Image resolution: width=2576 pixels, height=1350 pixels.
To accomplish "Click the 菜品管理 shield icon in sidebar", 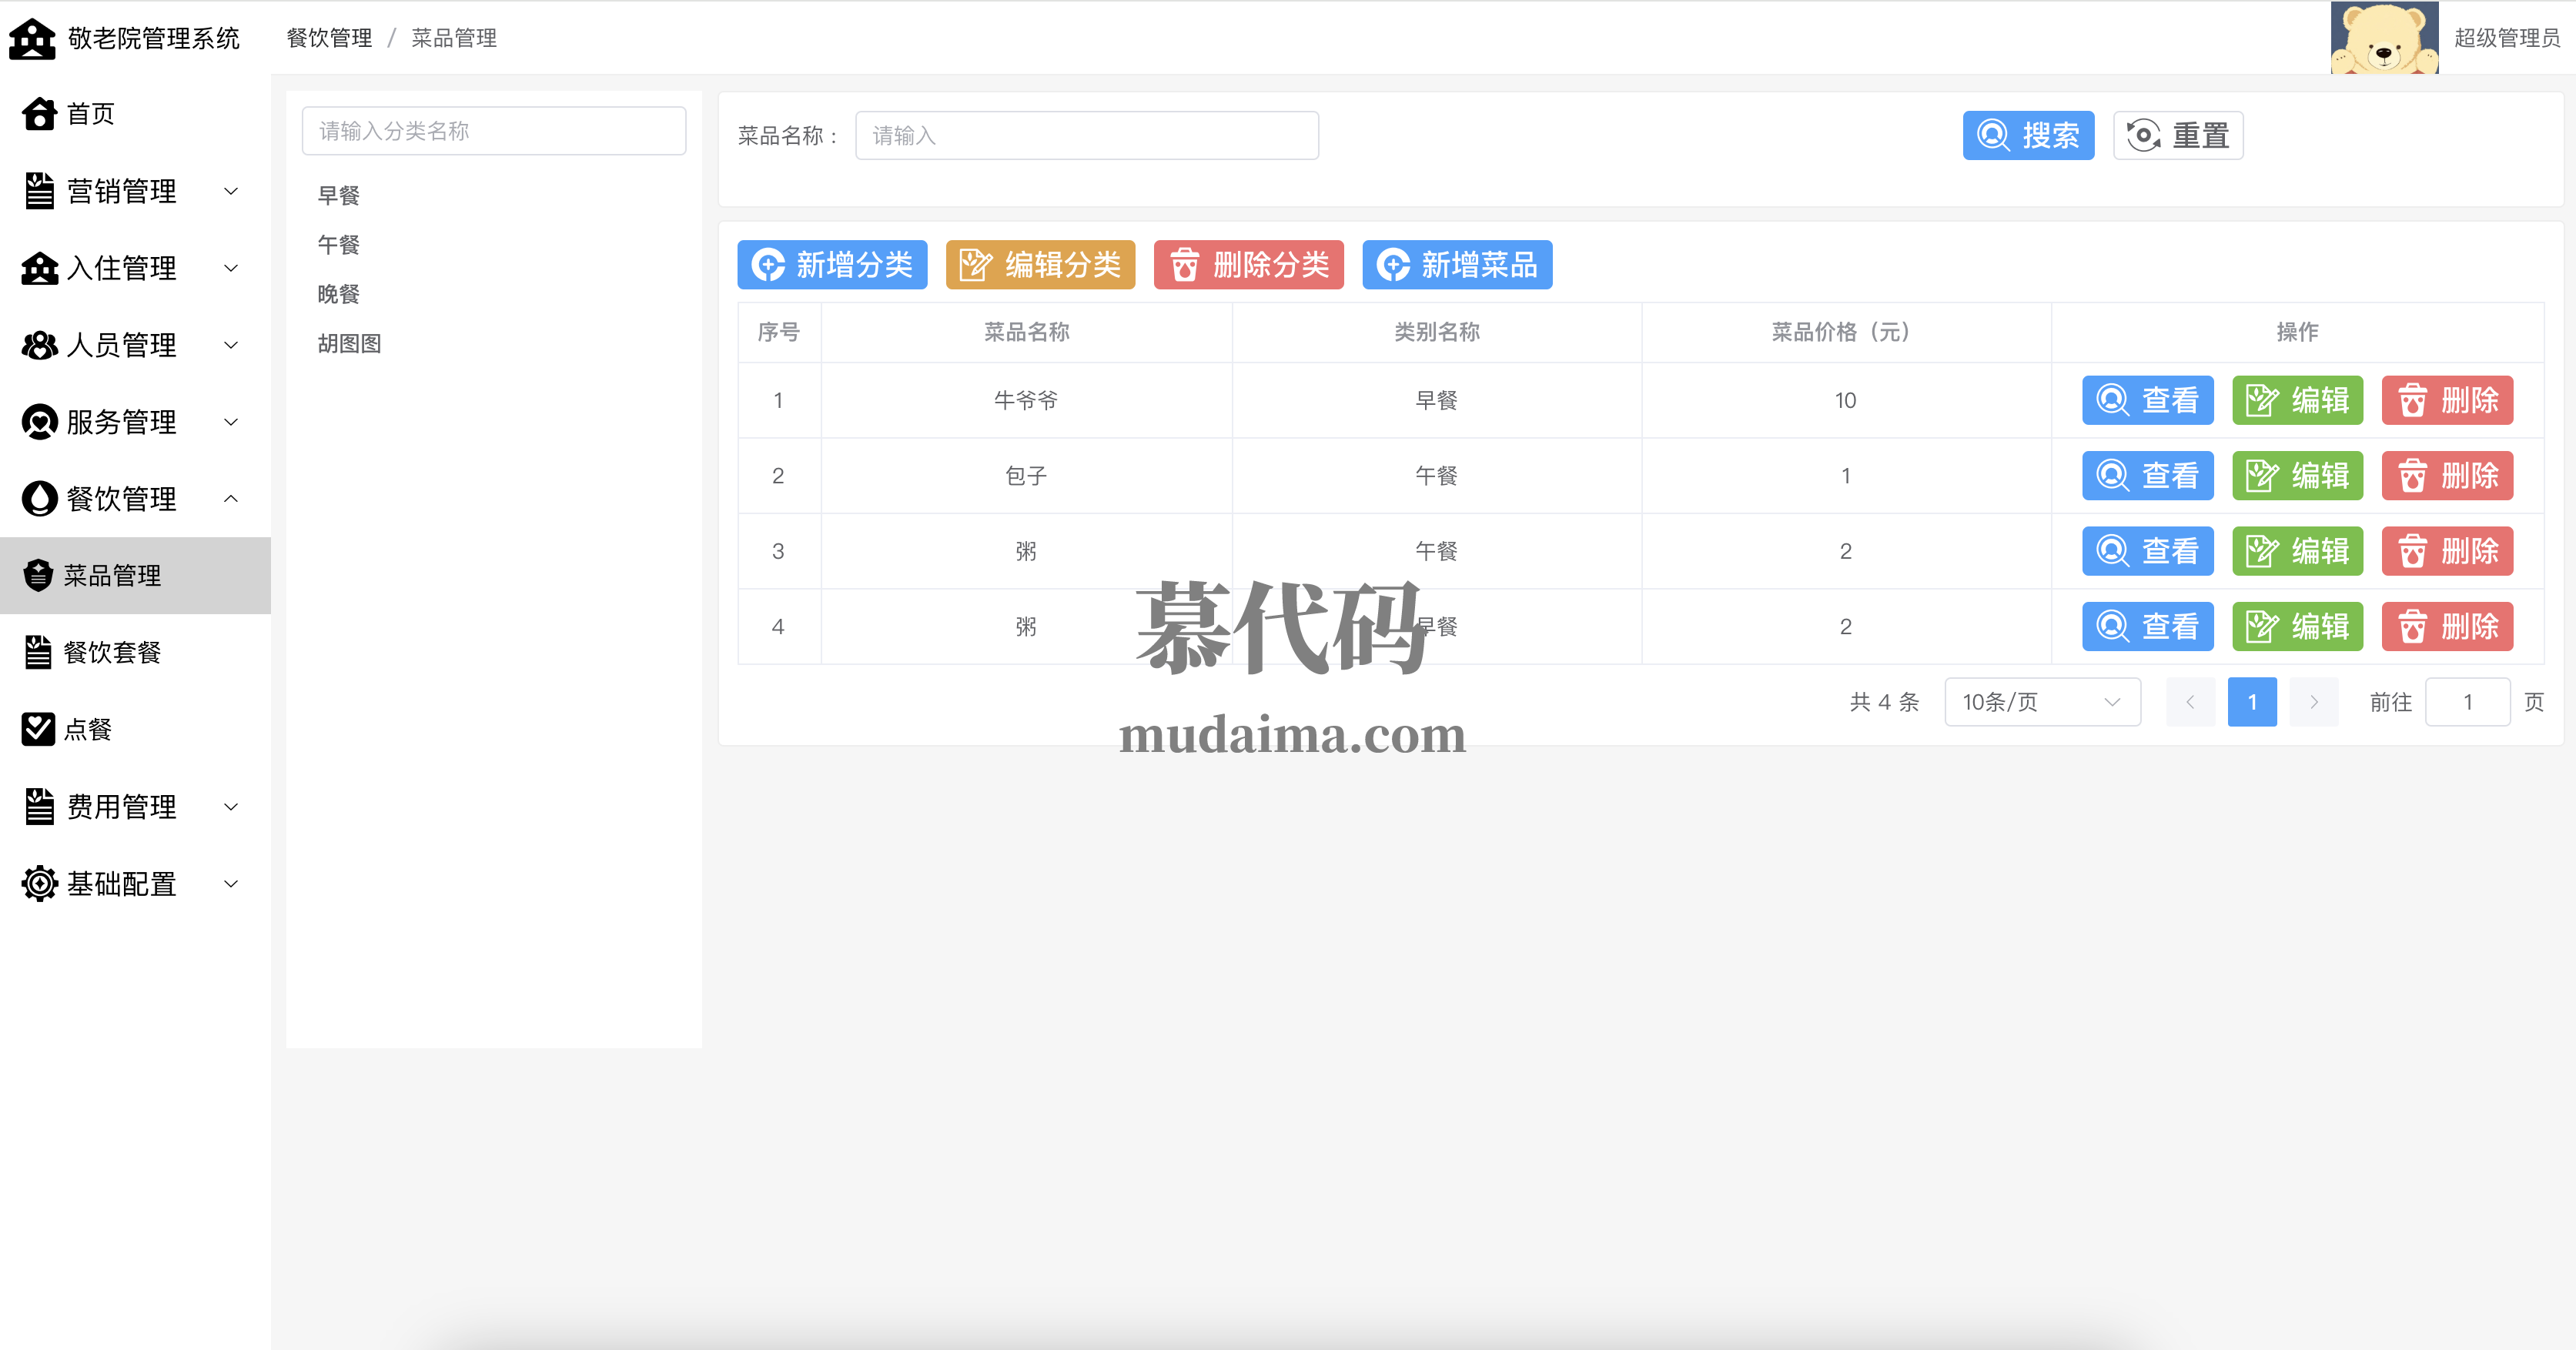I will [x=38, y=575].
